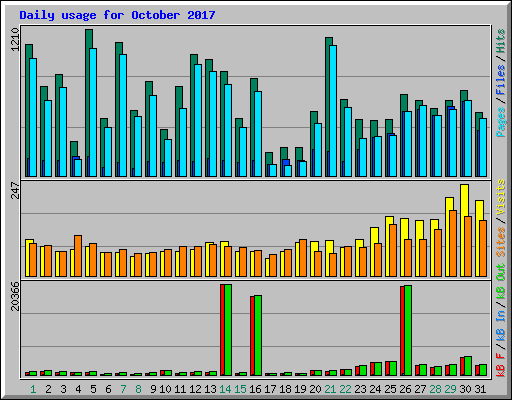
Task: Click day 1 on the axis
Action: [x=33, y=389]
